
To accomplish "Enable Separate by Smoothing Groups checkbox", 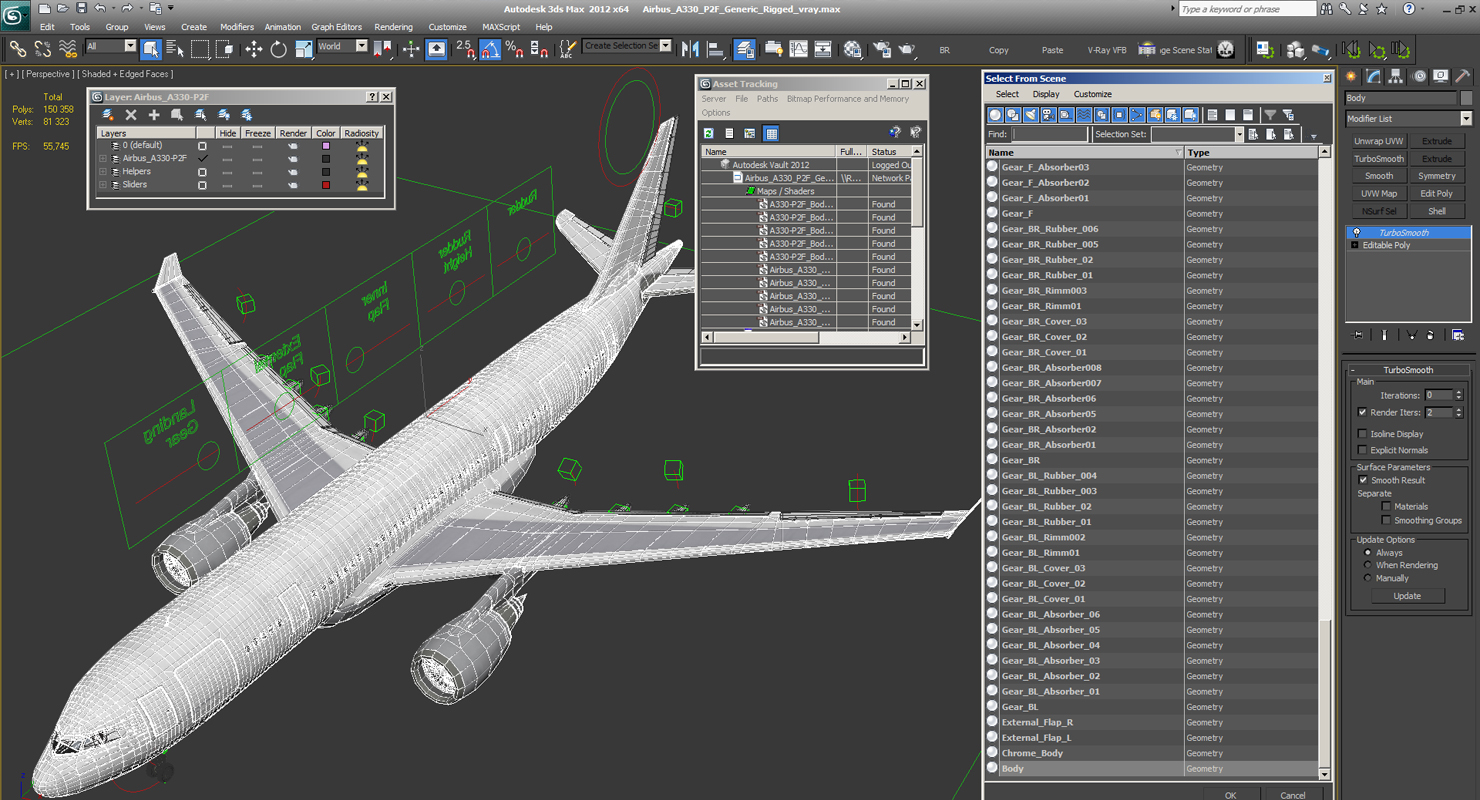I will (1386, 520).
